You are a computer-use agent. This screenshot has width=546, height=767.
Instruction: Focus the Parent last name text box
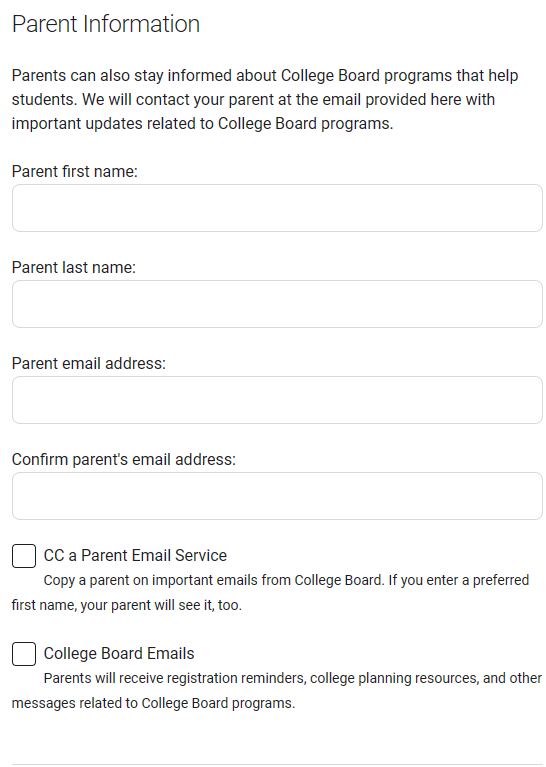[277, 304]
